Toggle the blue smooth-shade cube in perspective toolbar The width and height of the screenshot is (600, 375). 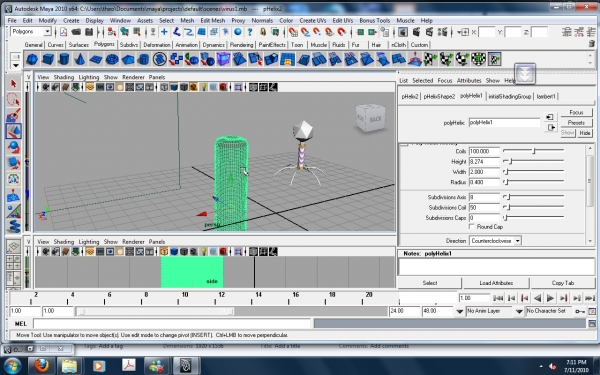(x=174, y=87)
